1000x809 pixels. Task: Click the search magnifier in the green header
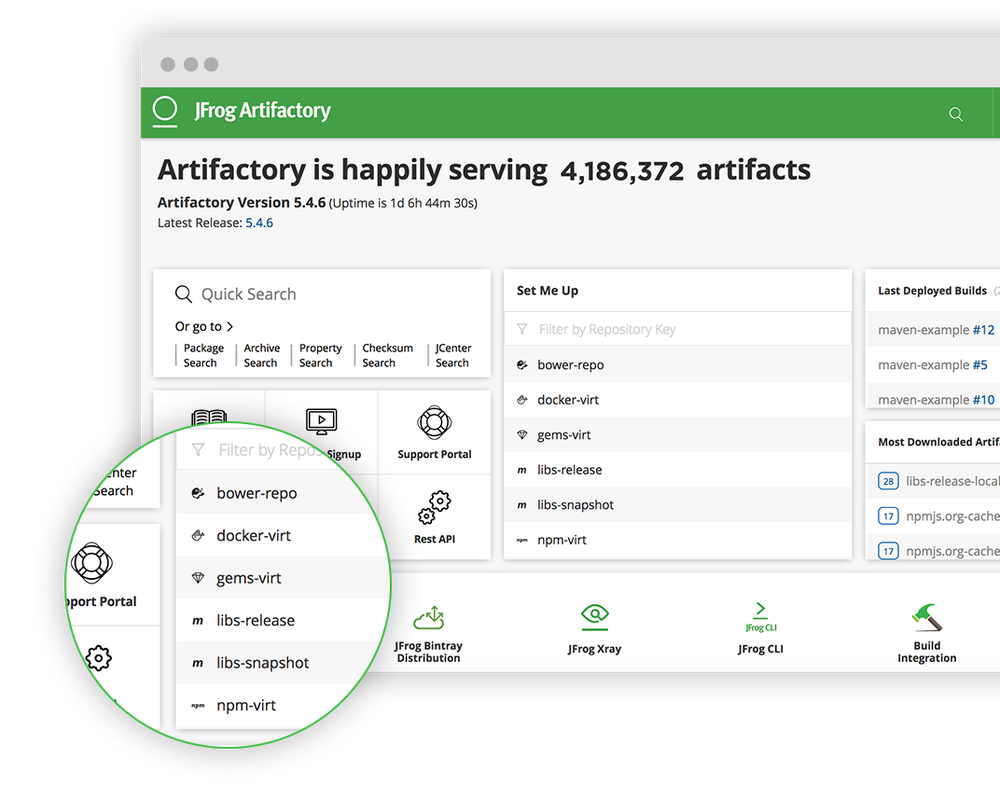pyautogui.click(x=955, y=114)
